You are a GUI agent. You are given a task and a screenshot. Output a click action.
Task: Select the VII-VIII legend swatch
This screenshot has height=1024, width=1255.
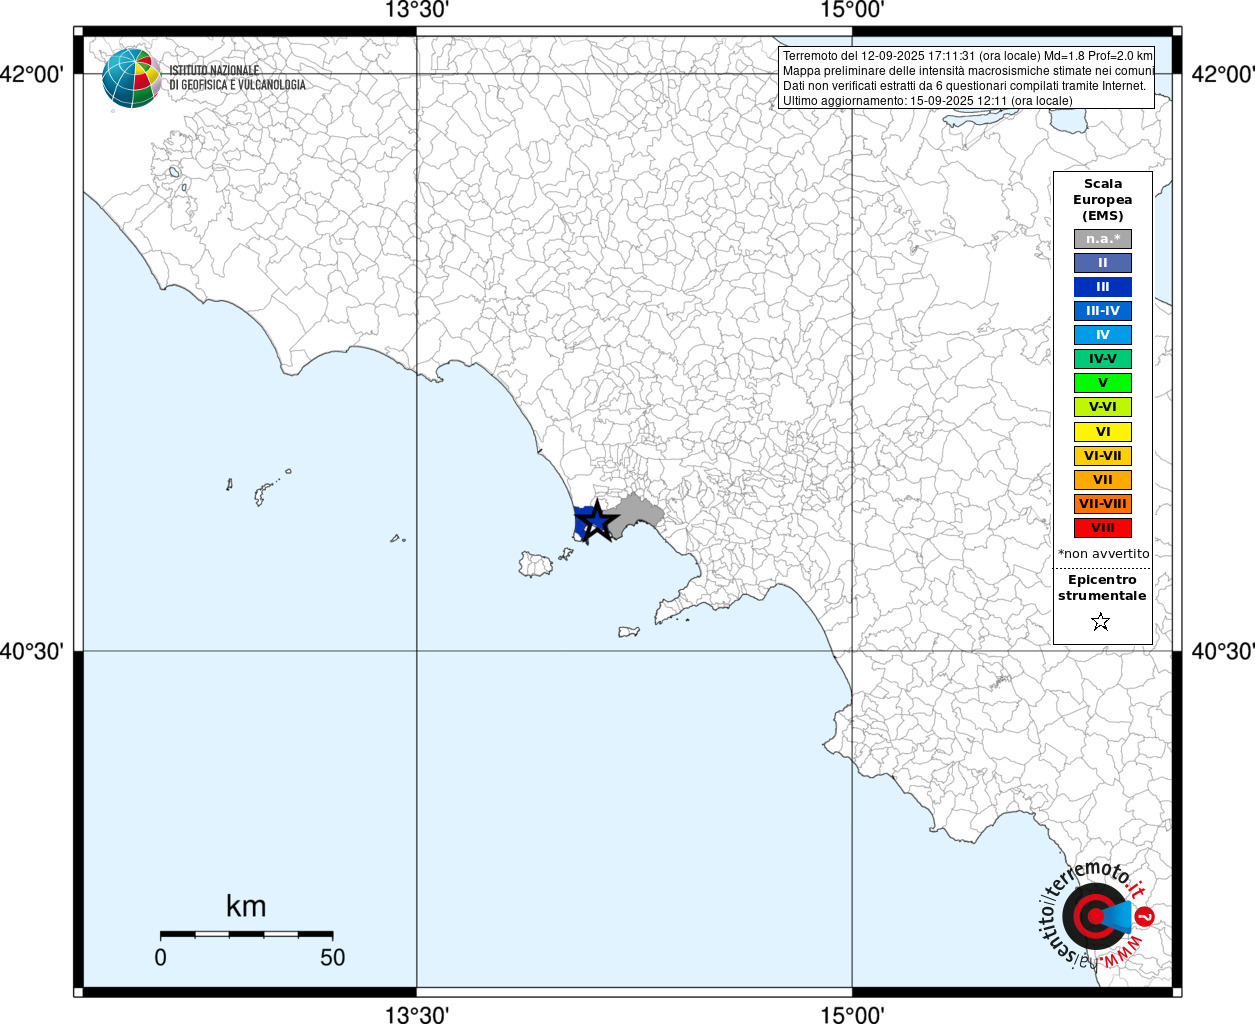coord(1103,504)
